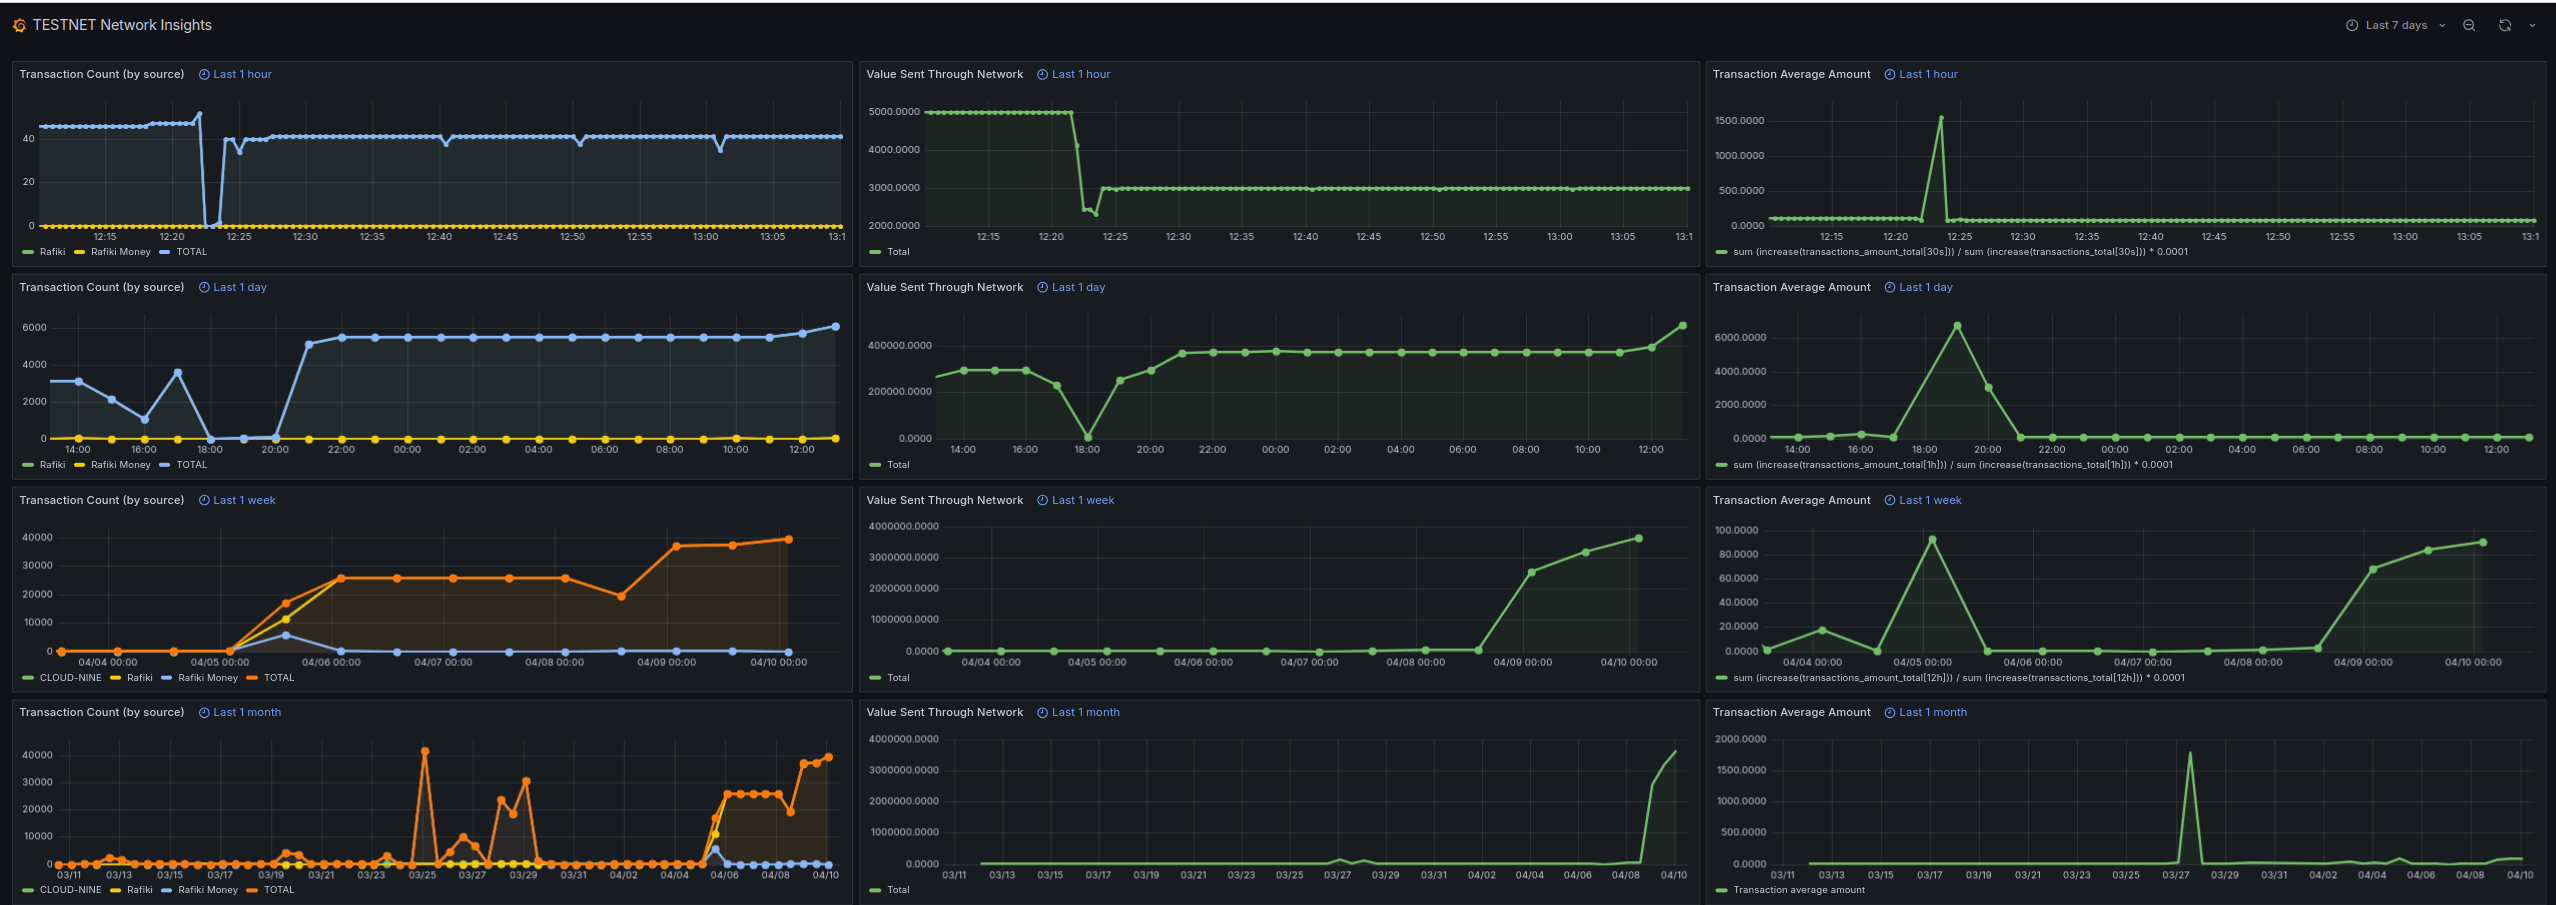Image resolution: width=2556 pixels, height=905 pixels.
Task: Click the clock icon on monthly Transaction Average panel
Action: [x=1888, y=712]
